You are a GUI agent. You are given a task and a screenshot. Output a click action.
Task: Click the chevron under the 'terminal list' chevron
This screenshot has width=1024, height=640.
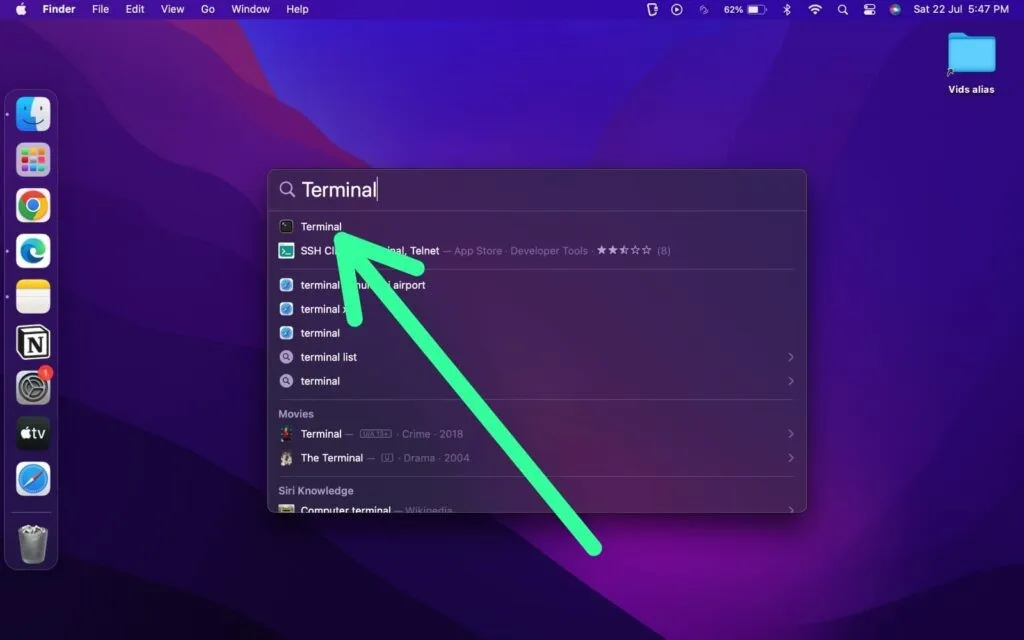[x=790, y=381]
